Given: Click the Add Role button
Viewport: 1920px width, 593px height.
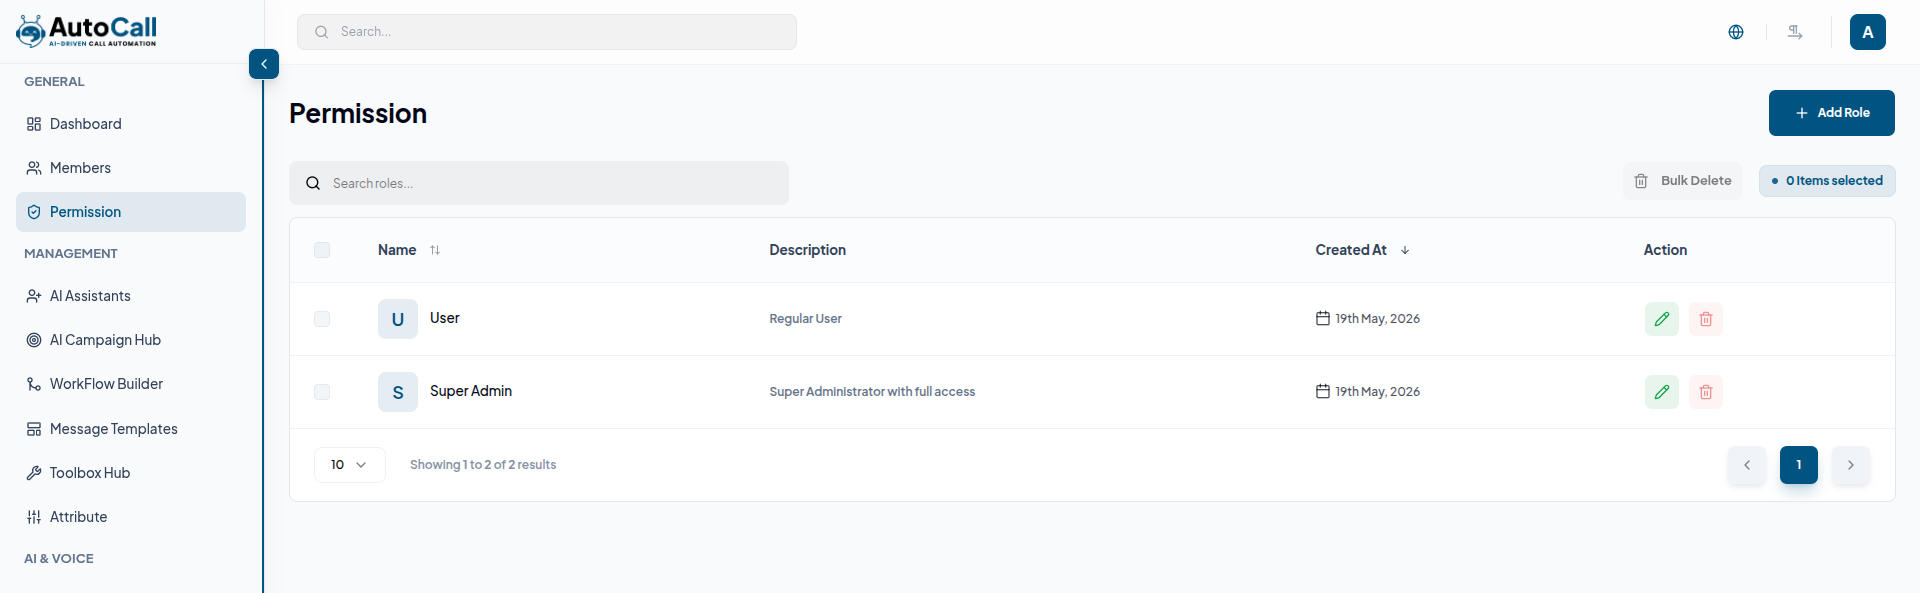Looking at the screenshot, I should 1832,113.
